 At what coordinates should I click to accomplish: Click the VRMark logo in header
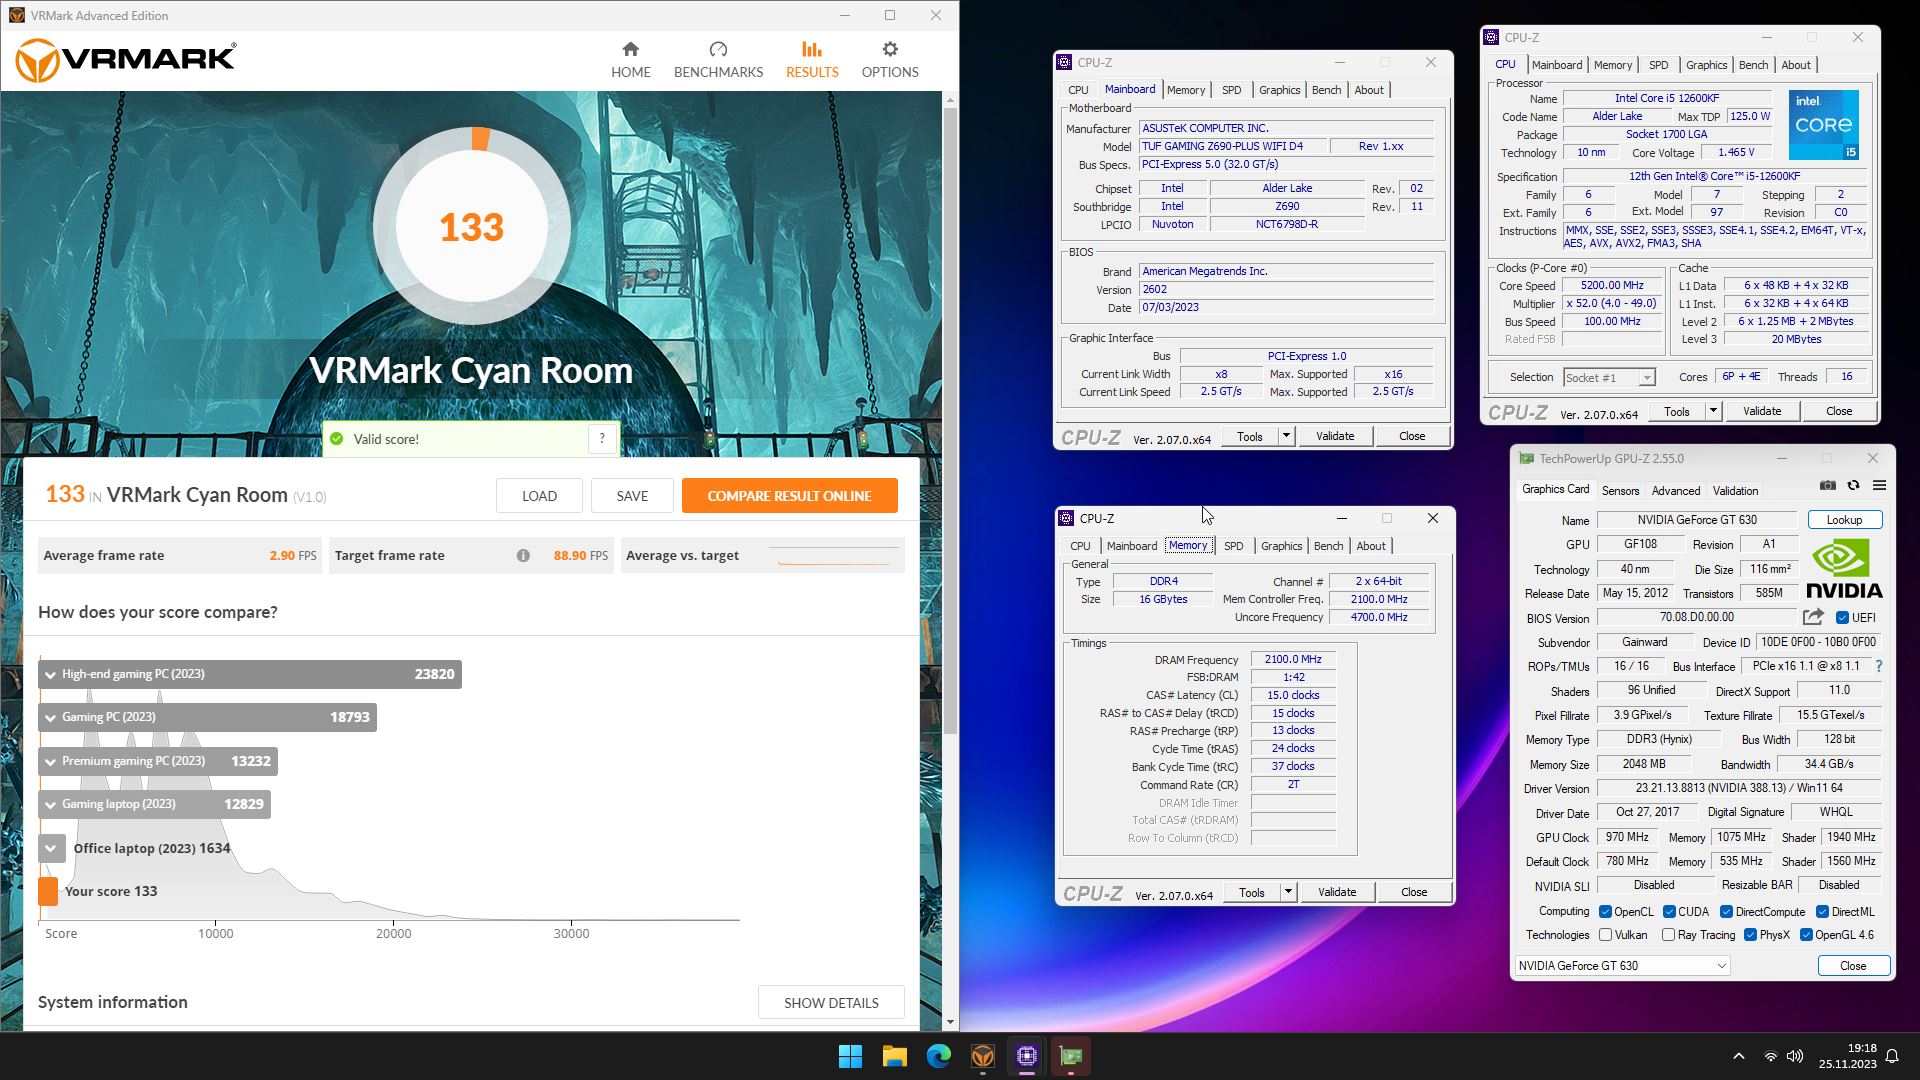126,60
